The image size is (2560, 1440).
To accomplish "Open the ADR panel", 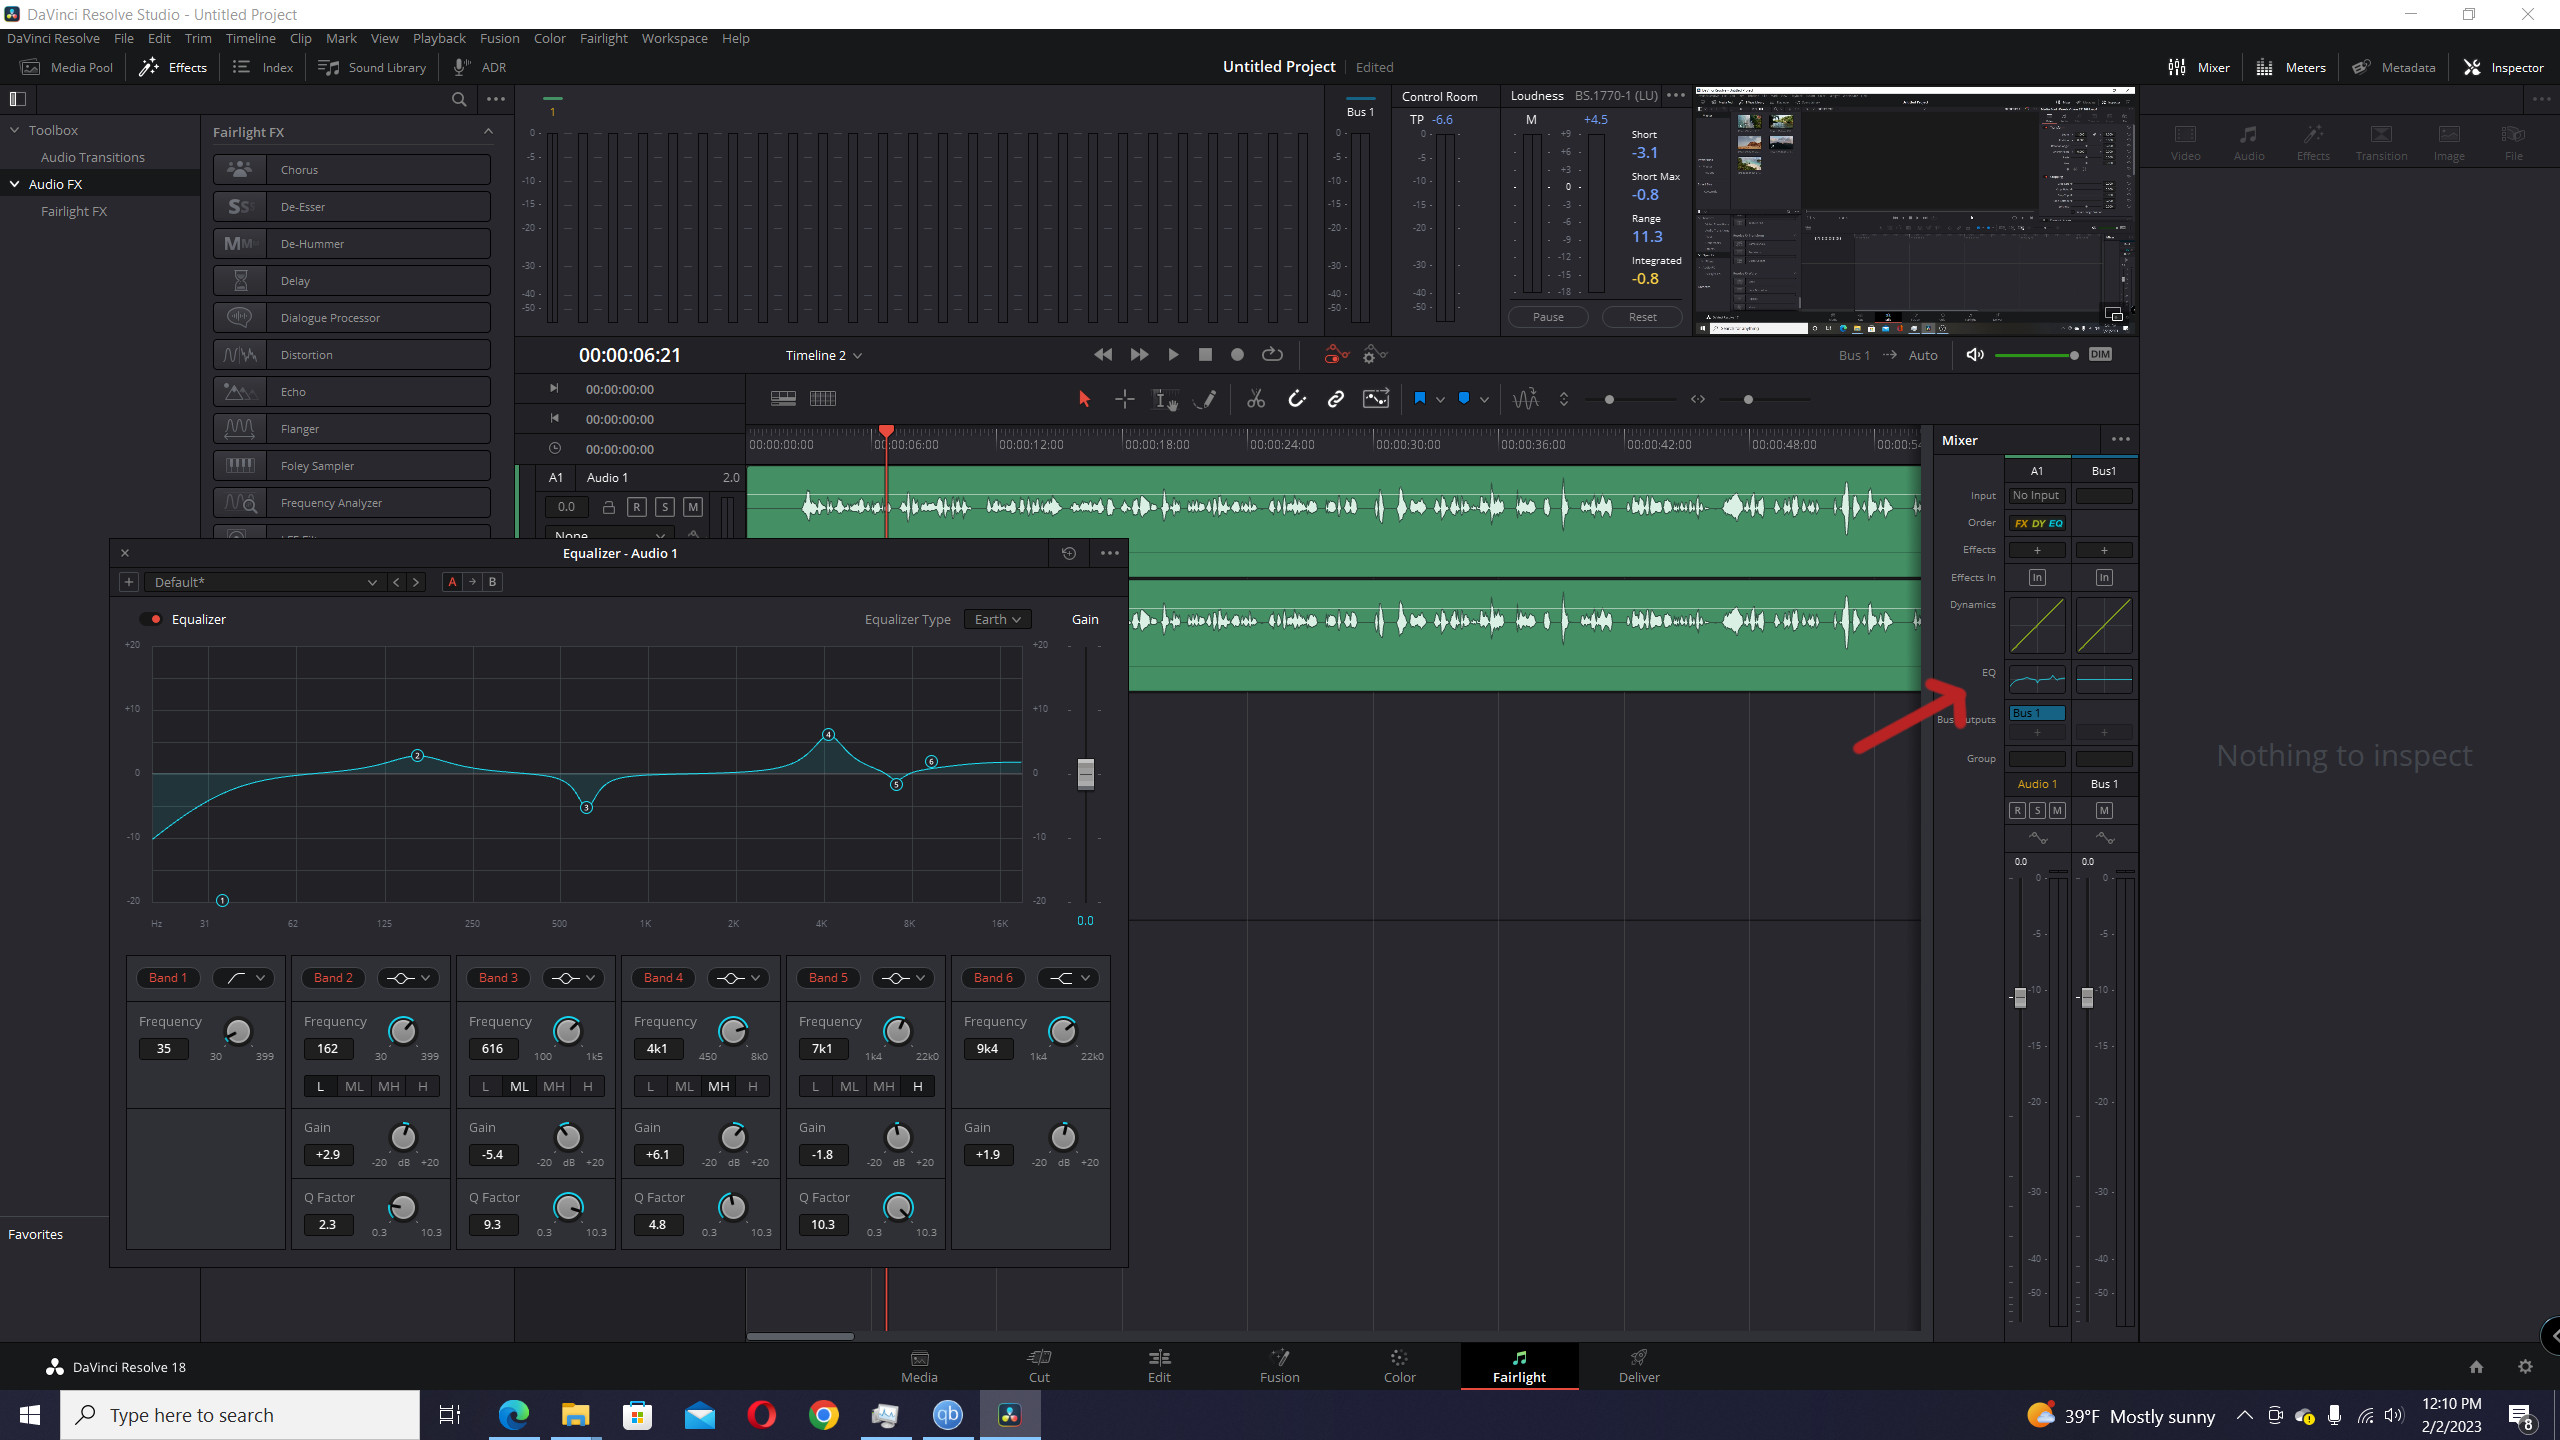I will point(480,67).
